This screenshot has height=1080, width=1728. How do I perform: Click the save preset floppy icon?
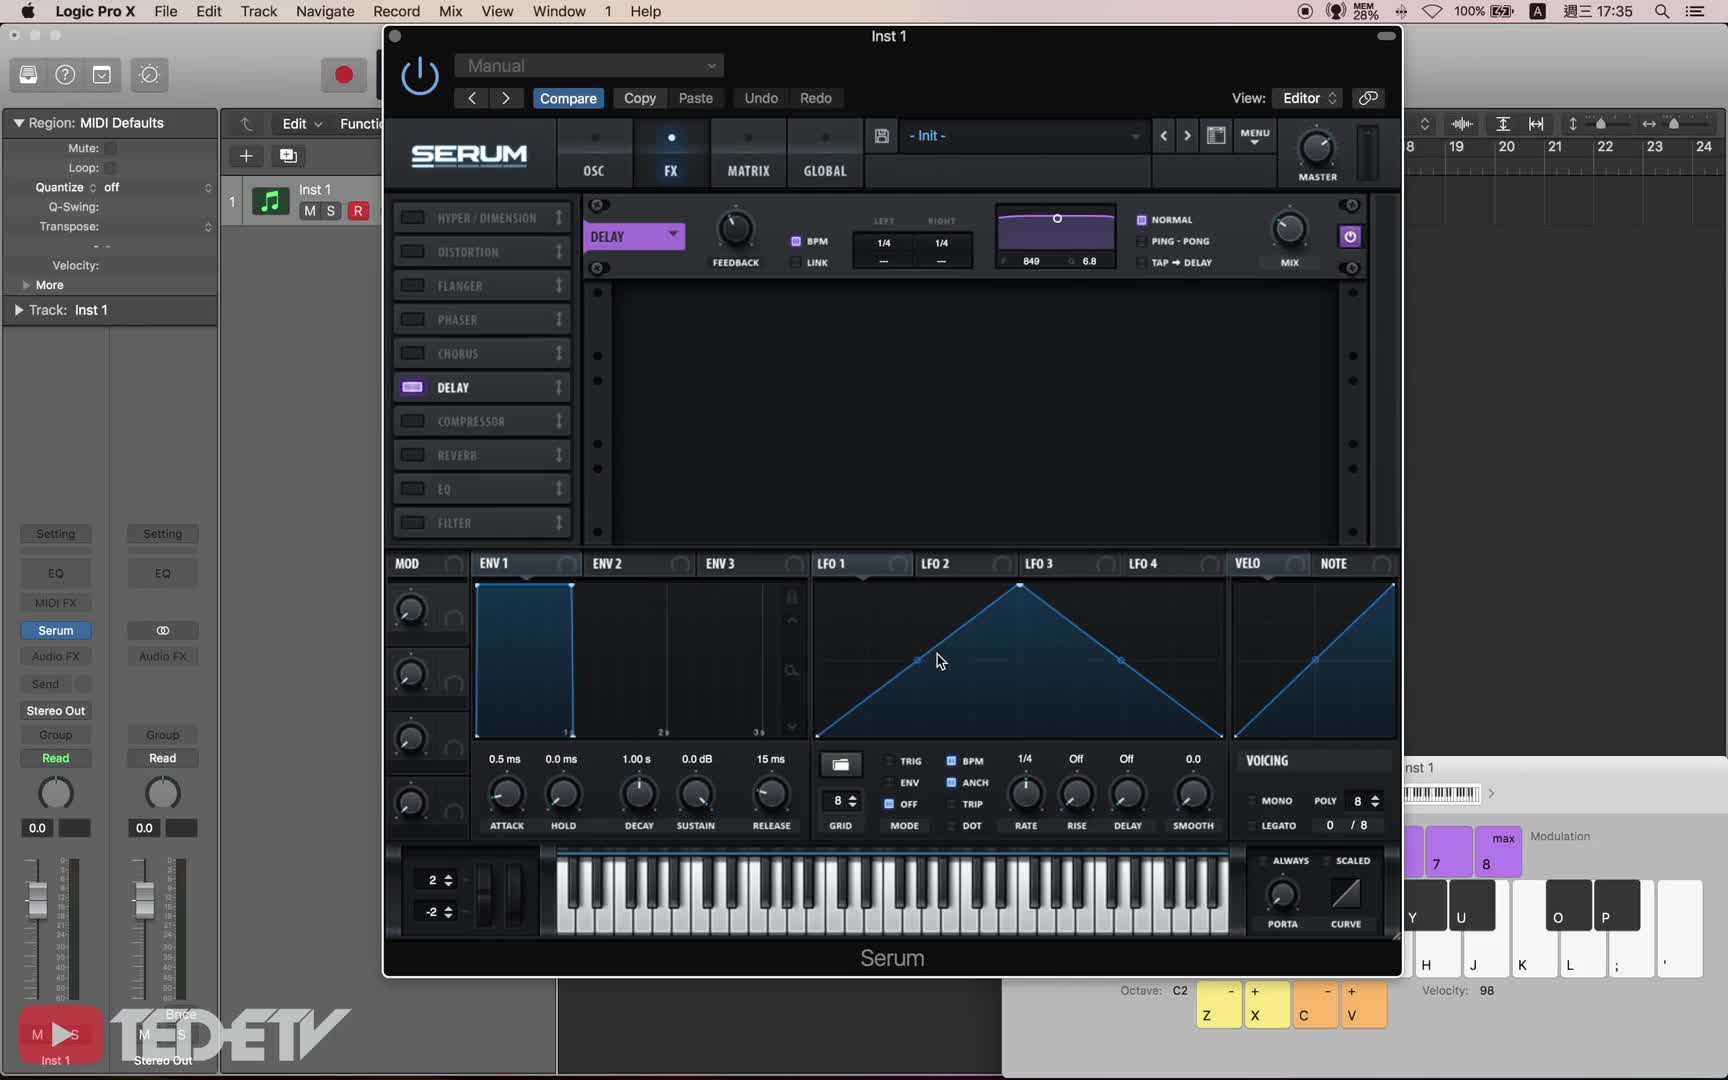(881, 136)
